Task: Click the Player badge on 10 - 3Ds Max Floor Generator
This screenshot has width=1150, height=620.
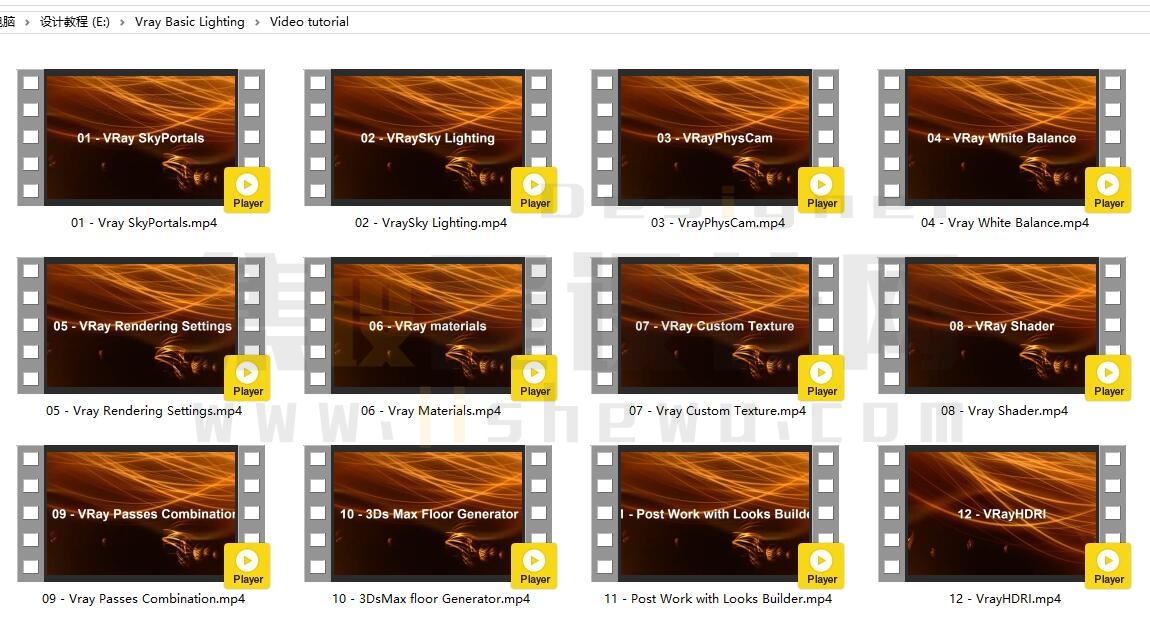Action: 534,566
